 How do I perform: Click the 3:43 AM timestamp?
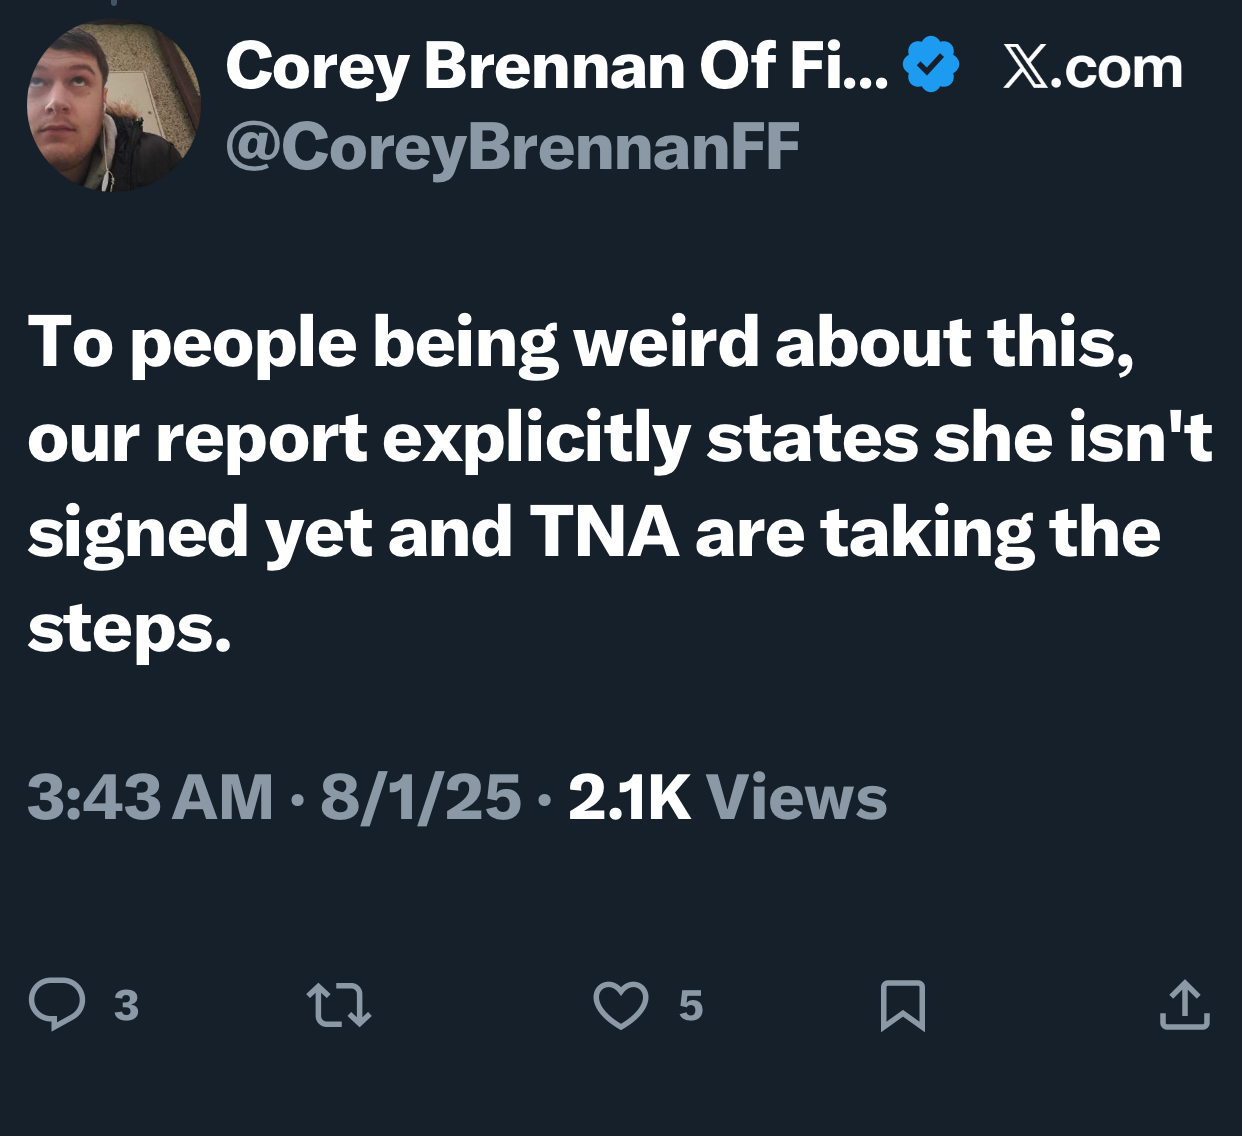[x=150, y=798]
